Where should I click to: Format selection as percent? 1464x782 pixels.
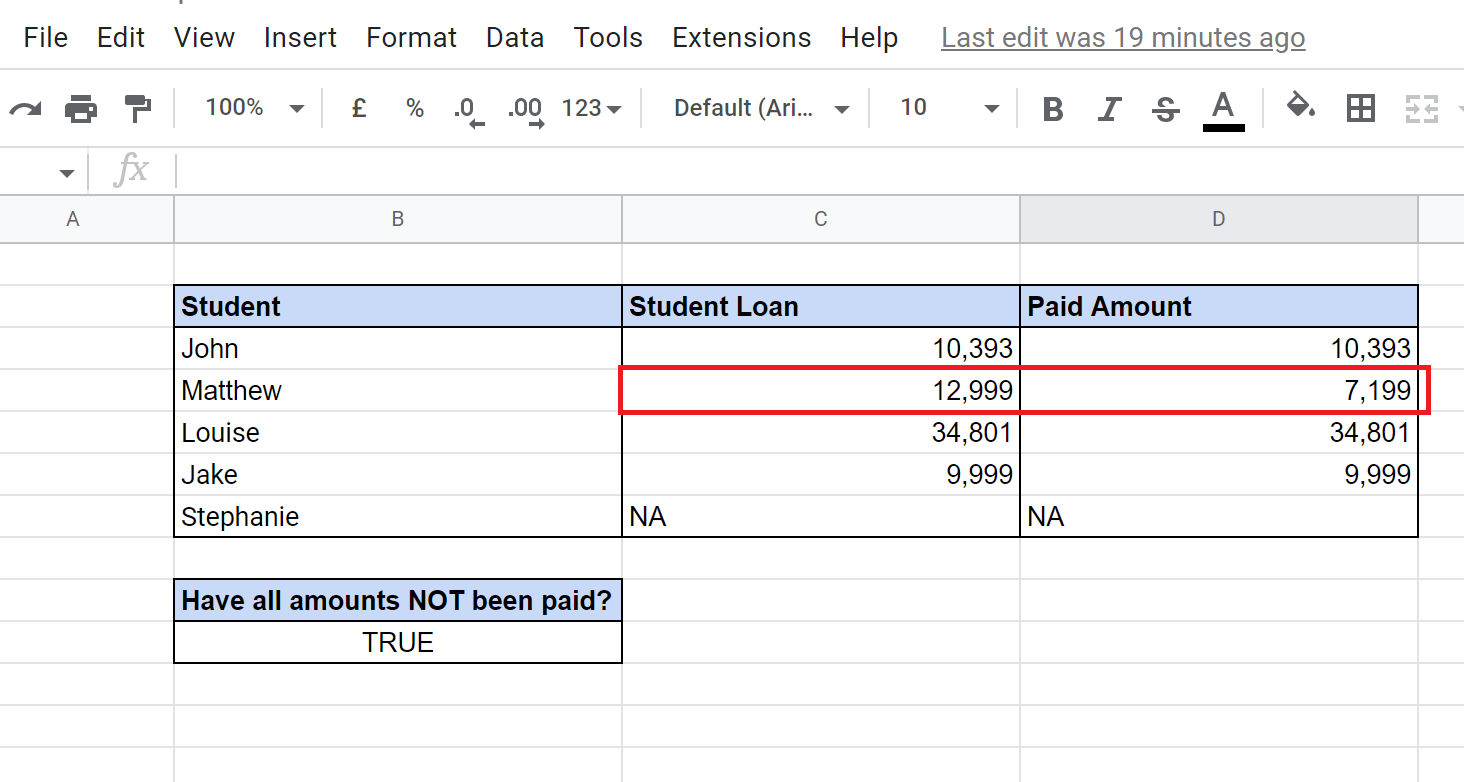coord(414,108)
